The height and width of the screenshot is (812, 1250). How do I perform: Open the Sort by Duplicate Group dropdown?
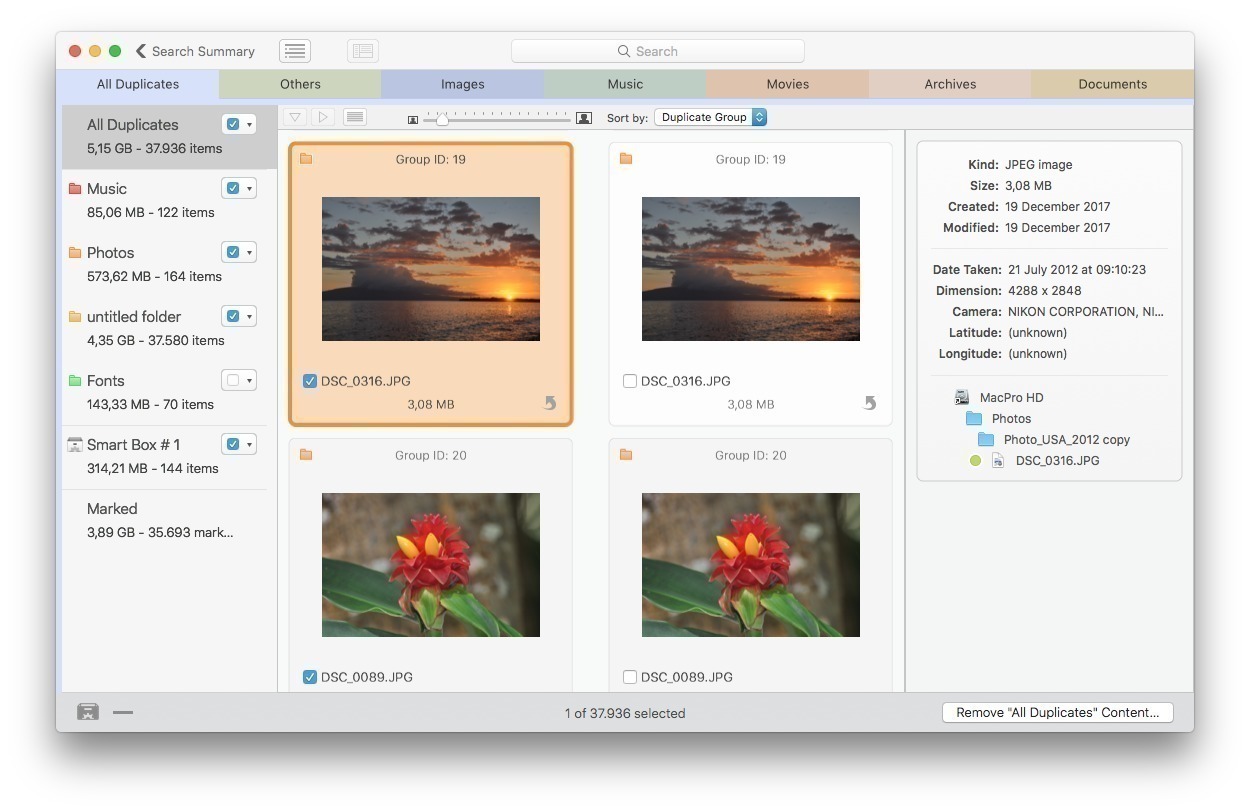tap(710, 117)
